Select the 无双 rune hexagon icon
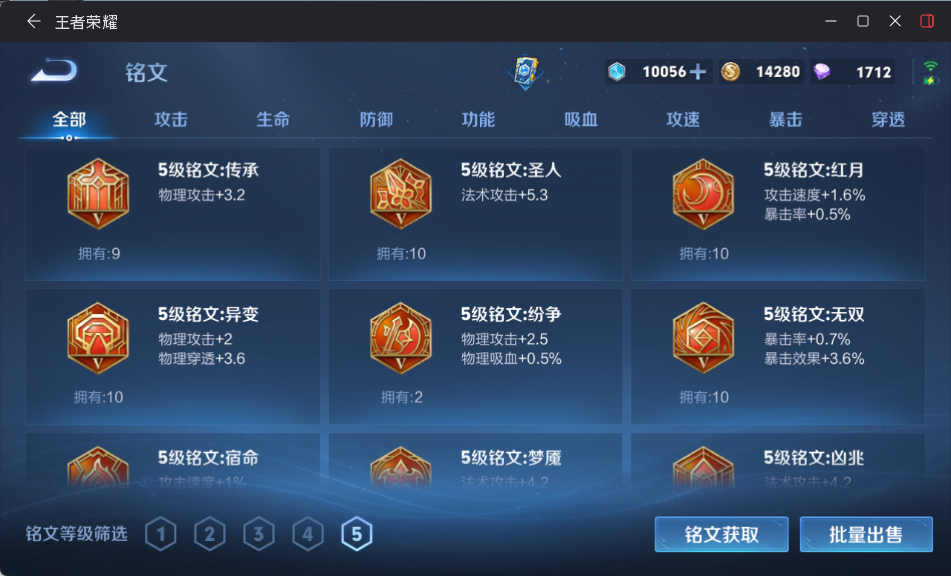 coord(703,338)
